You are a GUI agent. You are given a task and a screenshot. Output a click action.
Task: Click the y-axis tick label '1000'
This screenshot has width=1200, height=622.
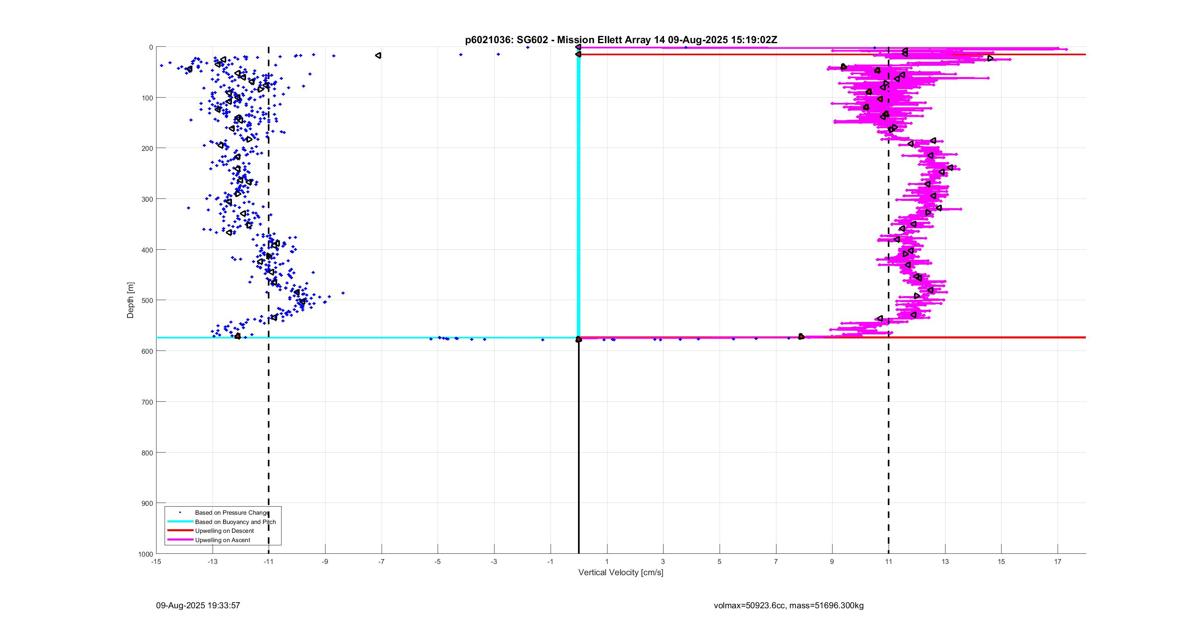click(x=144, y=553)
